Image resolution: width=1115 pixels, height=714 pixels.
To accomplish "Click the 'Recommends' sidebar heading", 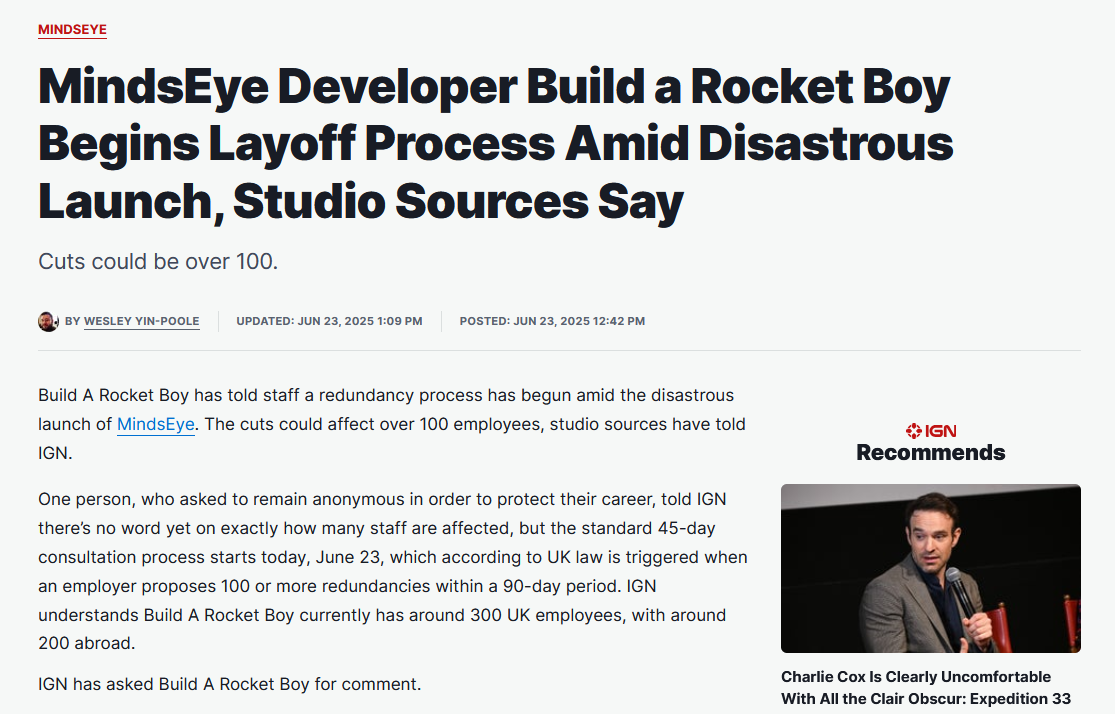I will 931,452.
